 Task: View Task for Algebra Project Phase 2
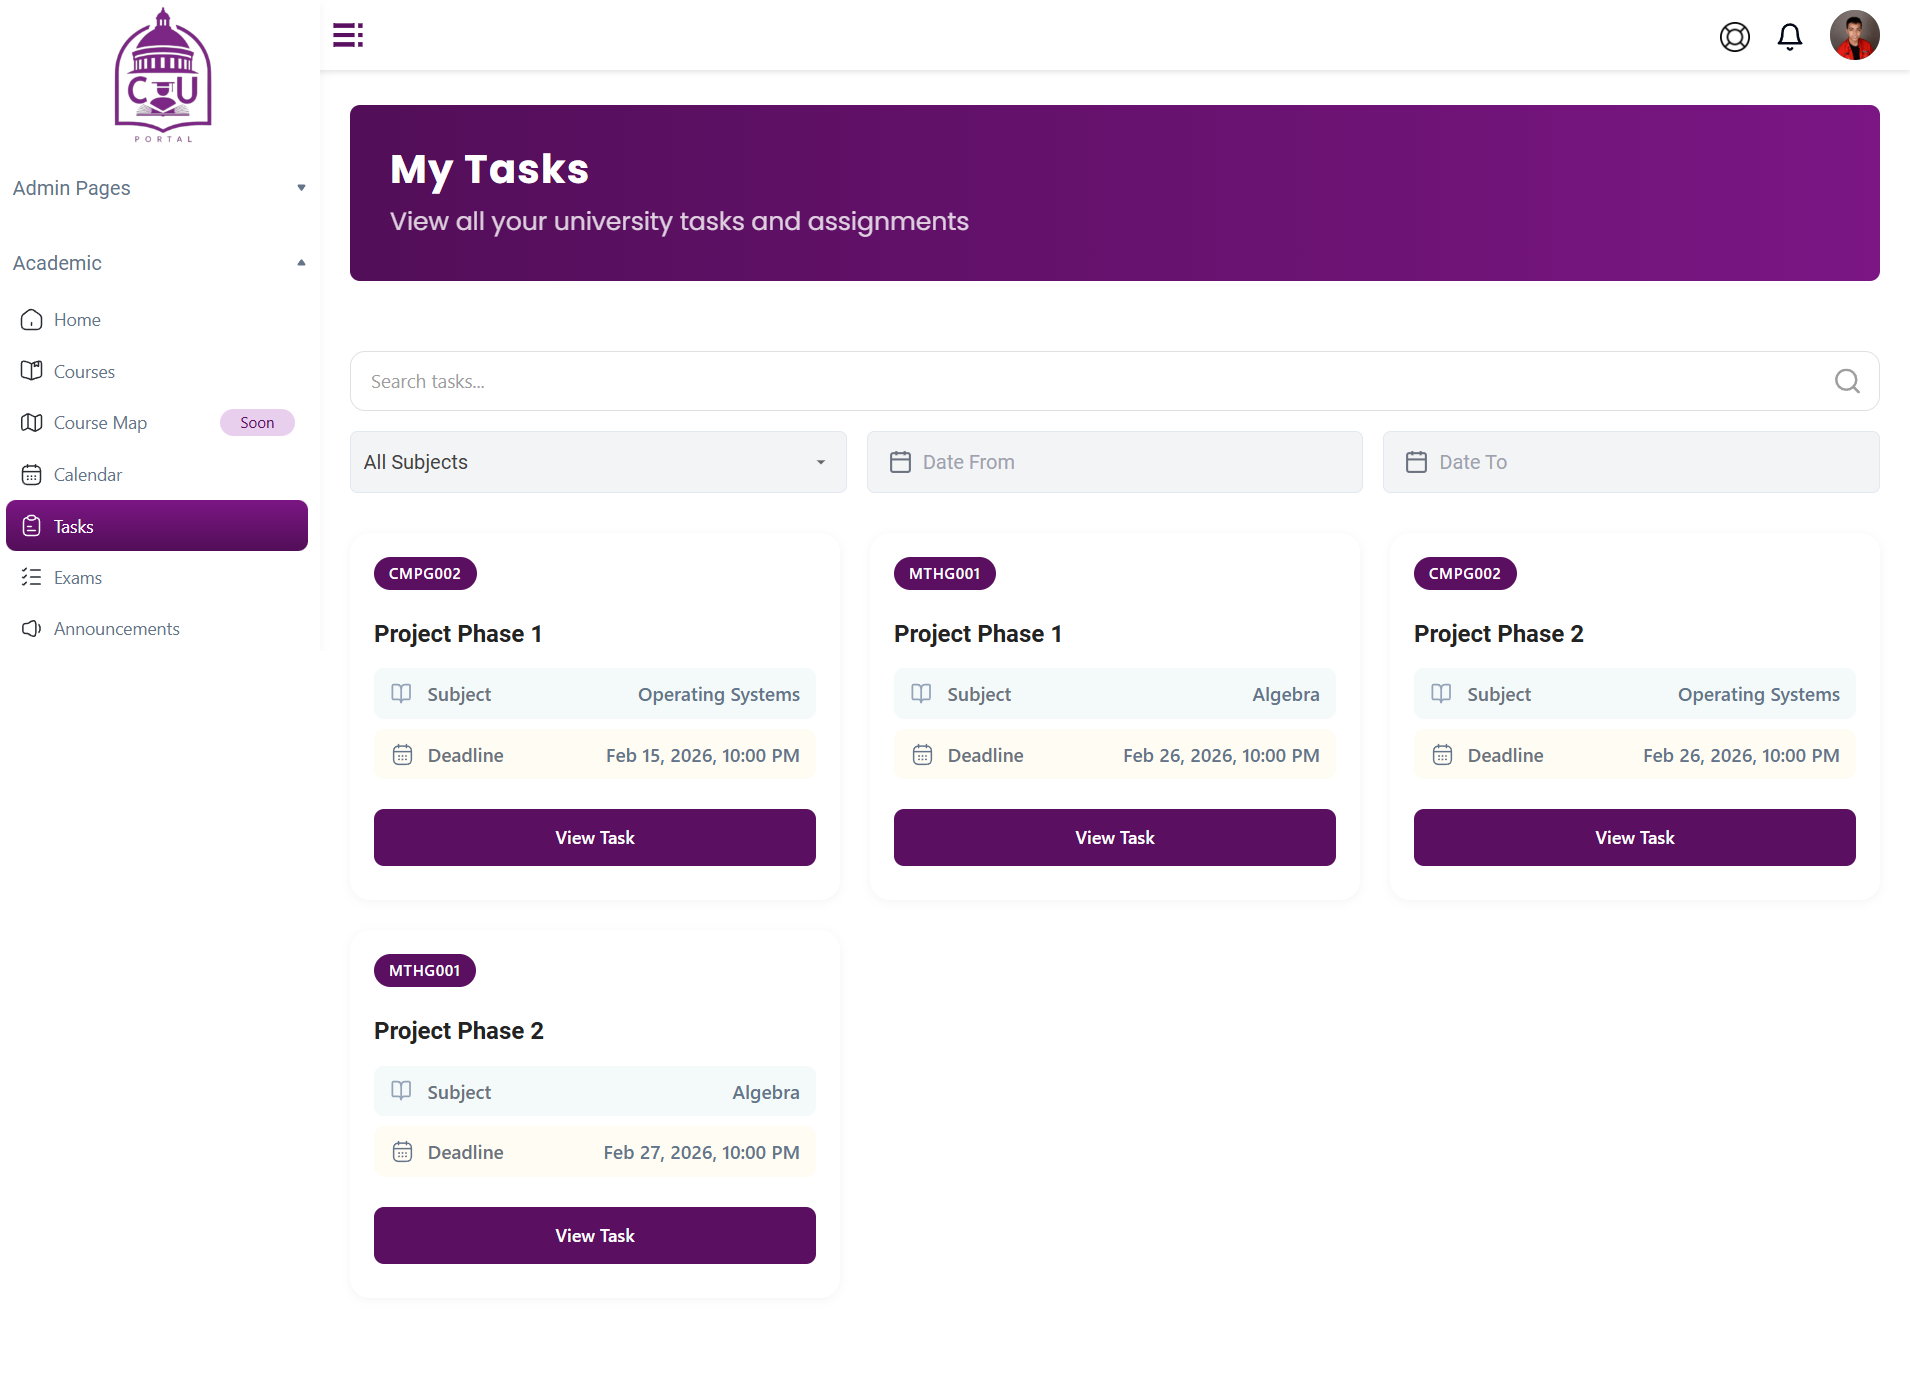tap(594, 1236)
